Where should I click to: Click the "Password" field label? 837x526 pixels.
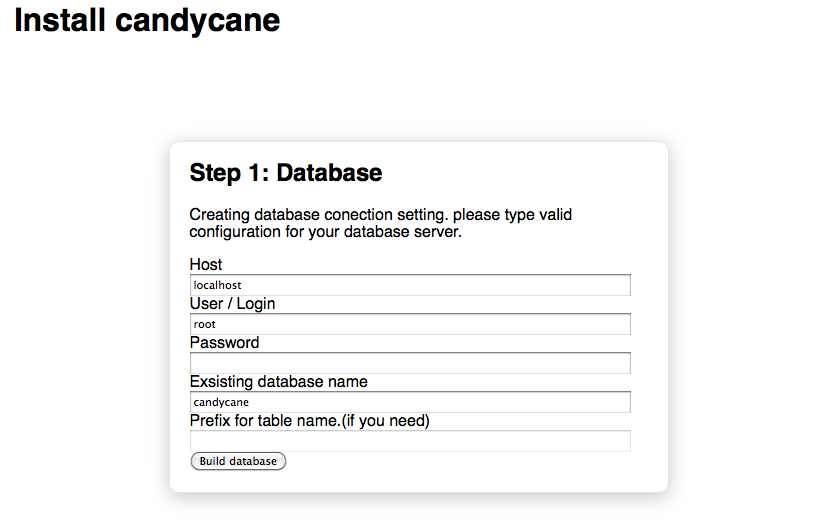click(x=224, y=343)
